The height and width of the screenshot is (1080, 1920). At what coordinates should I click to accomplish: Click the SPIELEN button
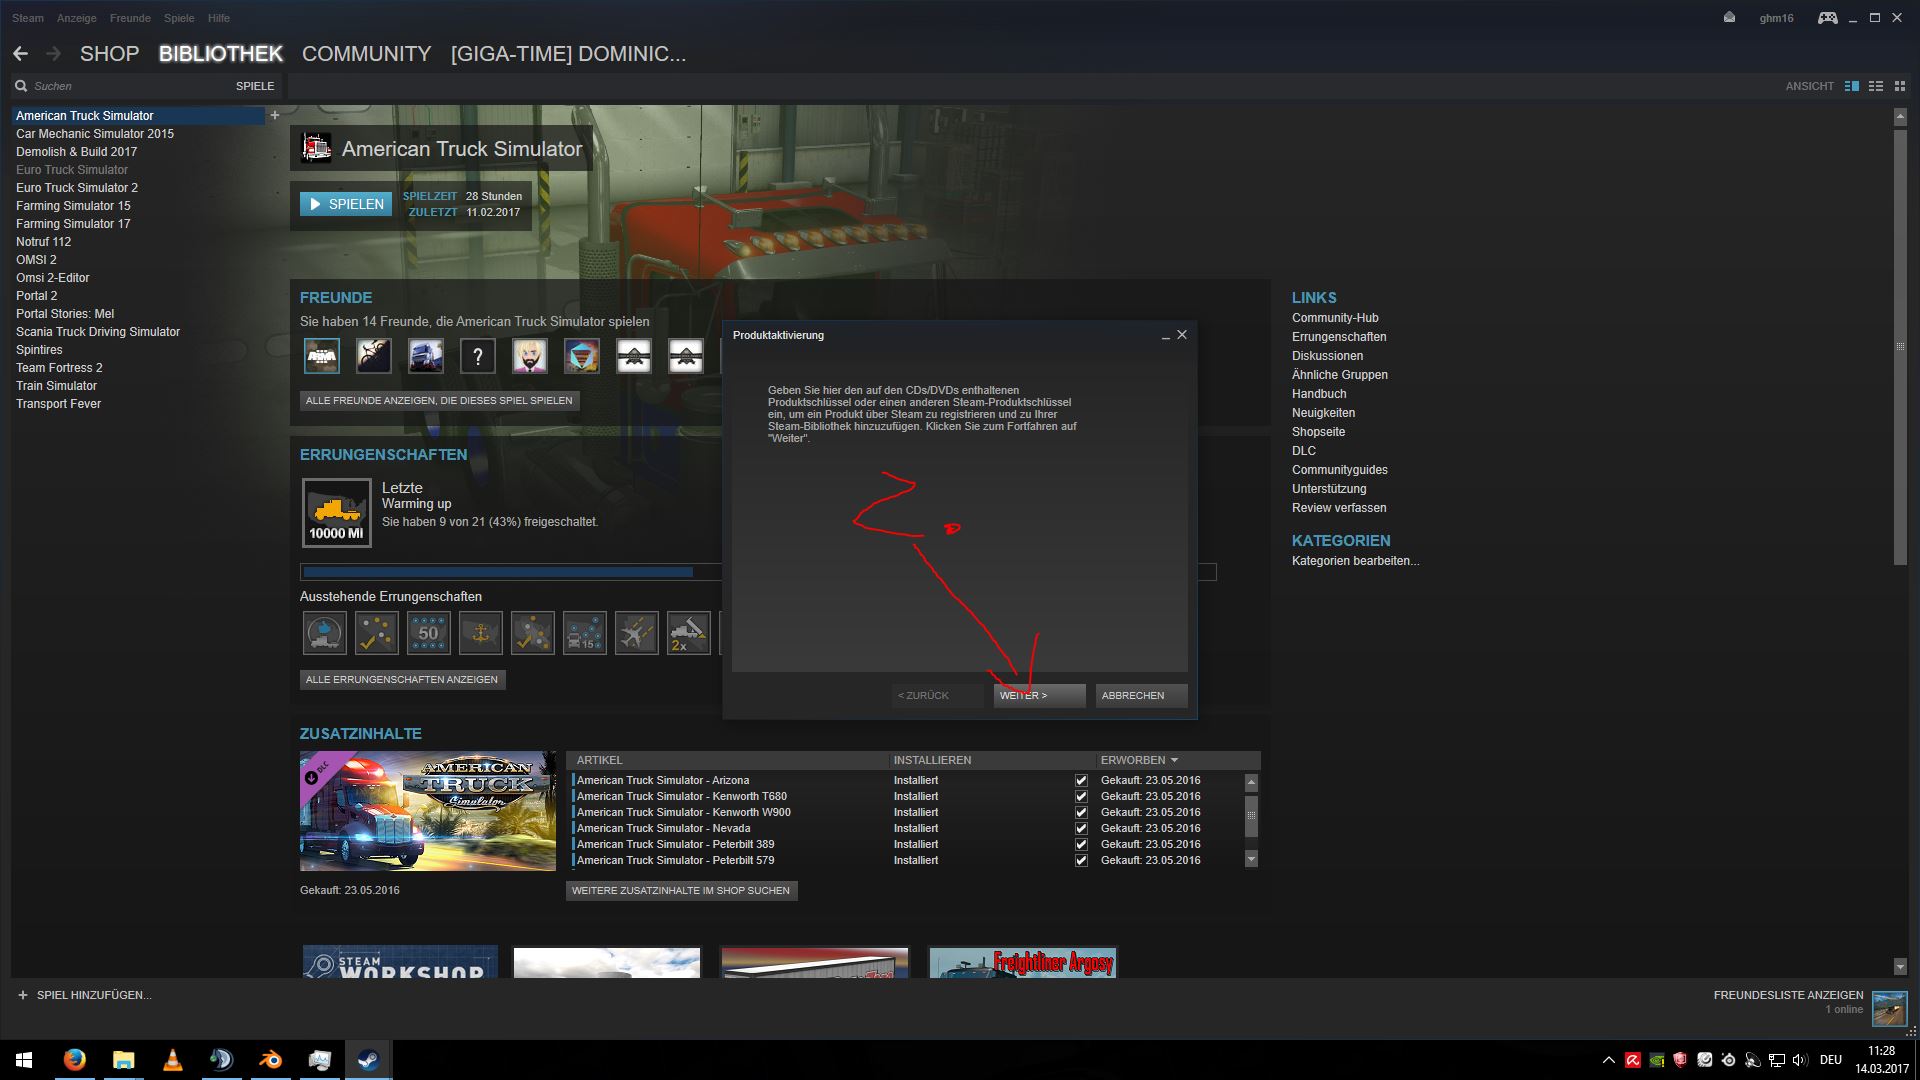346,204
